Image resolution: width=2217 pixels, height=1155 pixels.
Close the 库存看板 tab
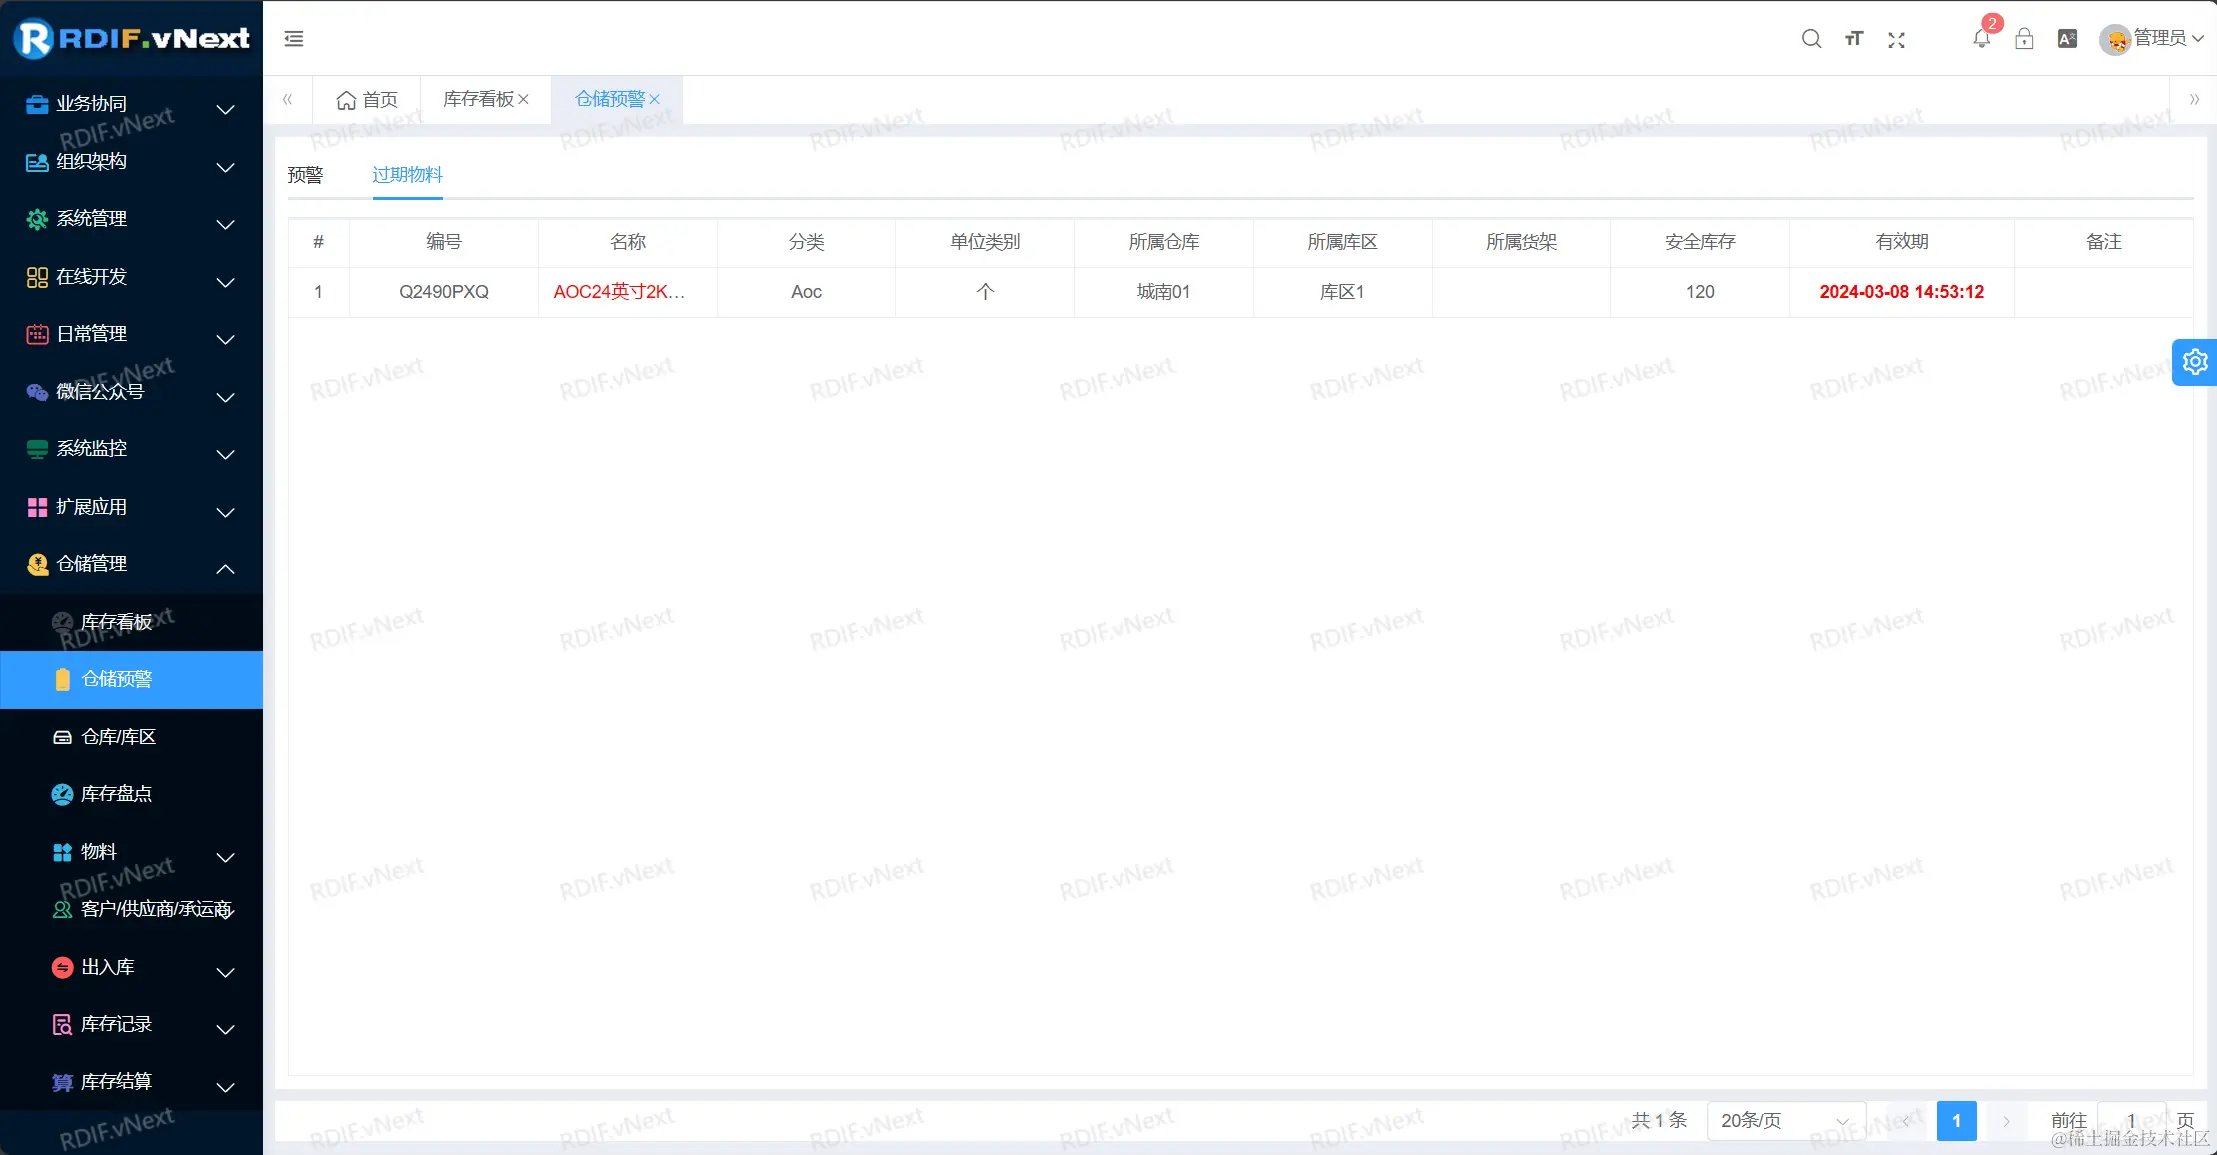point(523,99)
